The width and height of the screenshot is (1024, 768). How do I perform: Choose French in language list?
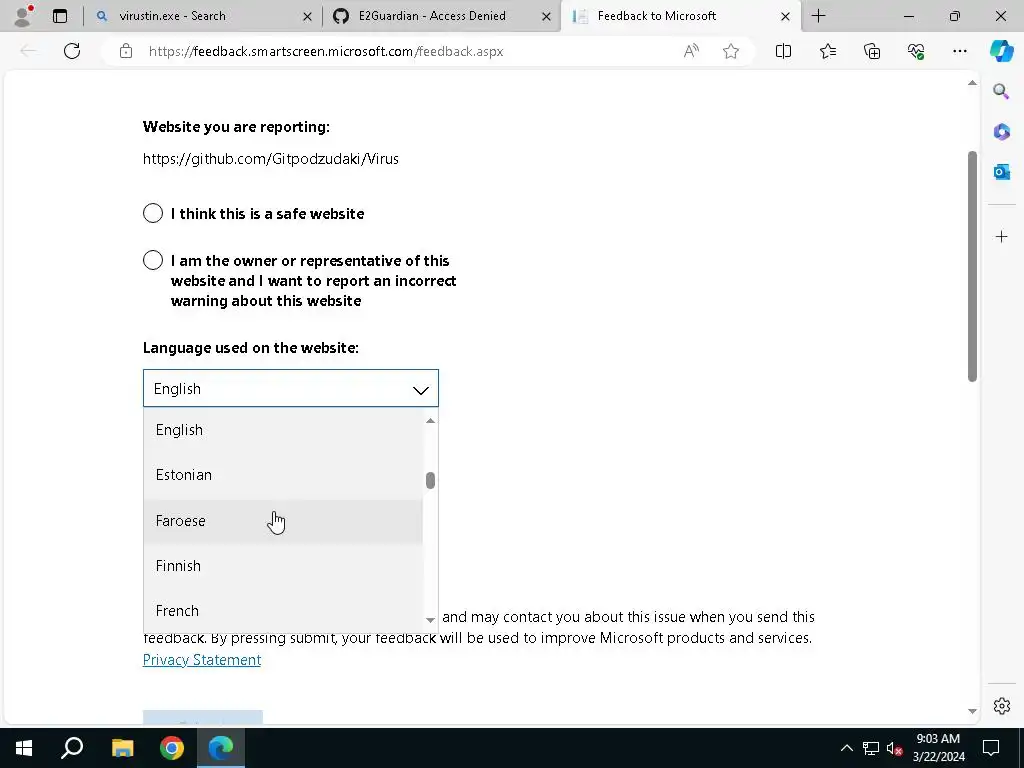point(283,611)
